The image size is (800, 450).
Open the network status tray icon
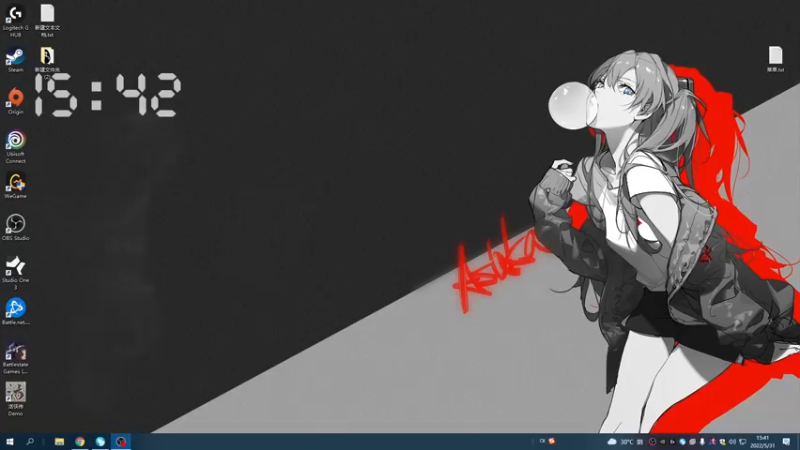742,442
